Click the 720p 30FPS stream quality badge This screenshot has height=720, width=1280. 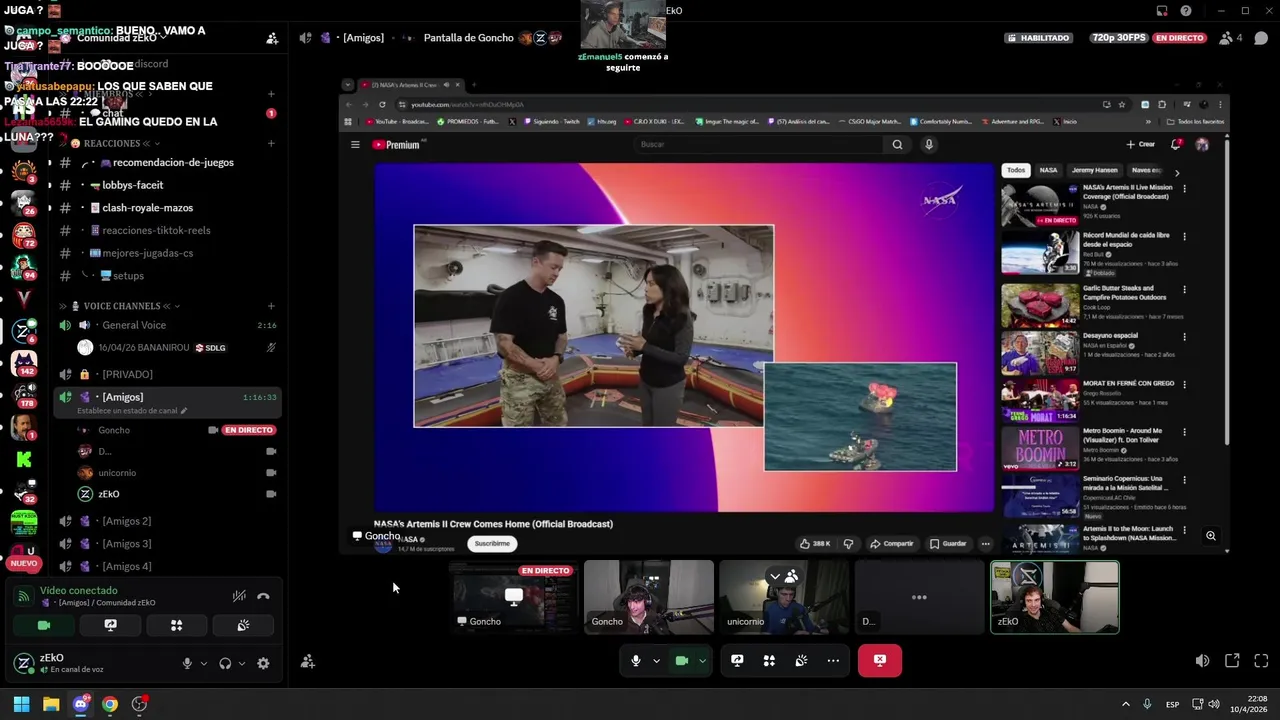1118,38
